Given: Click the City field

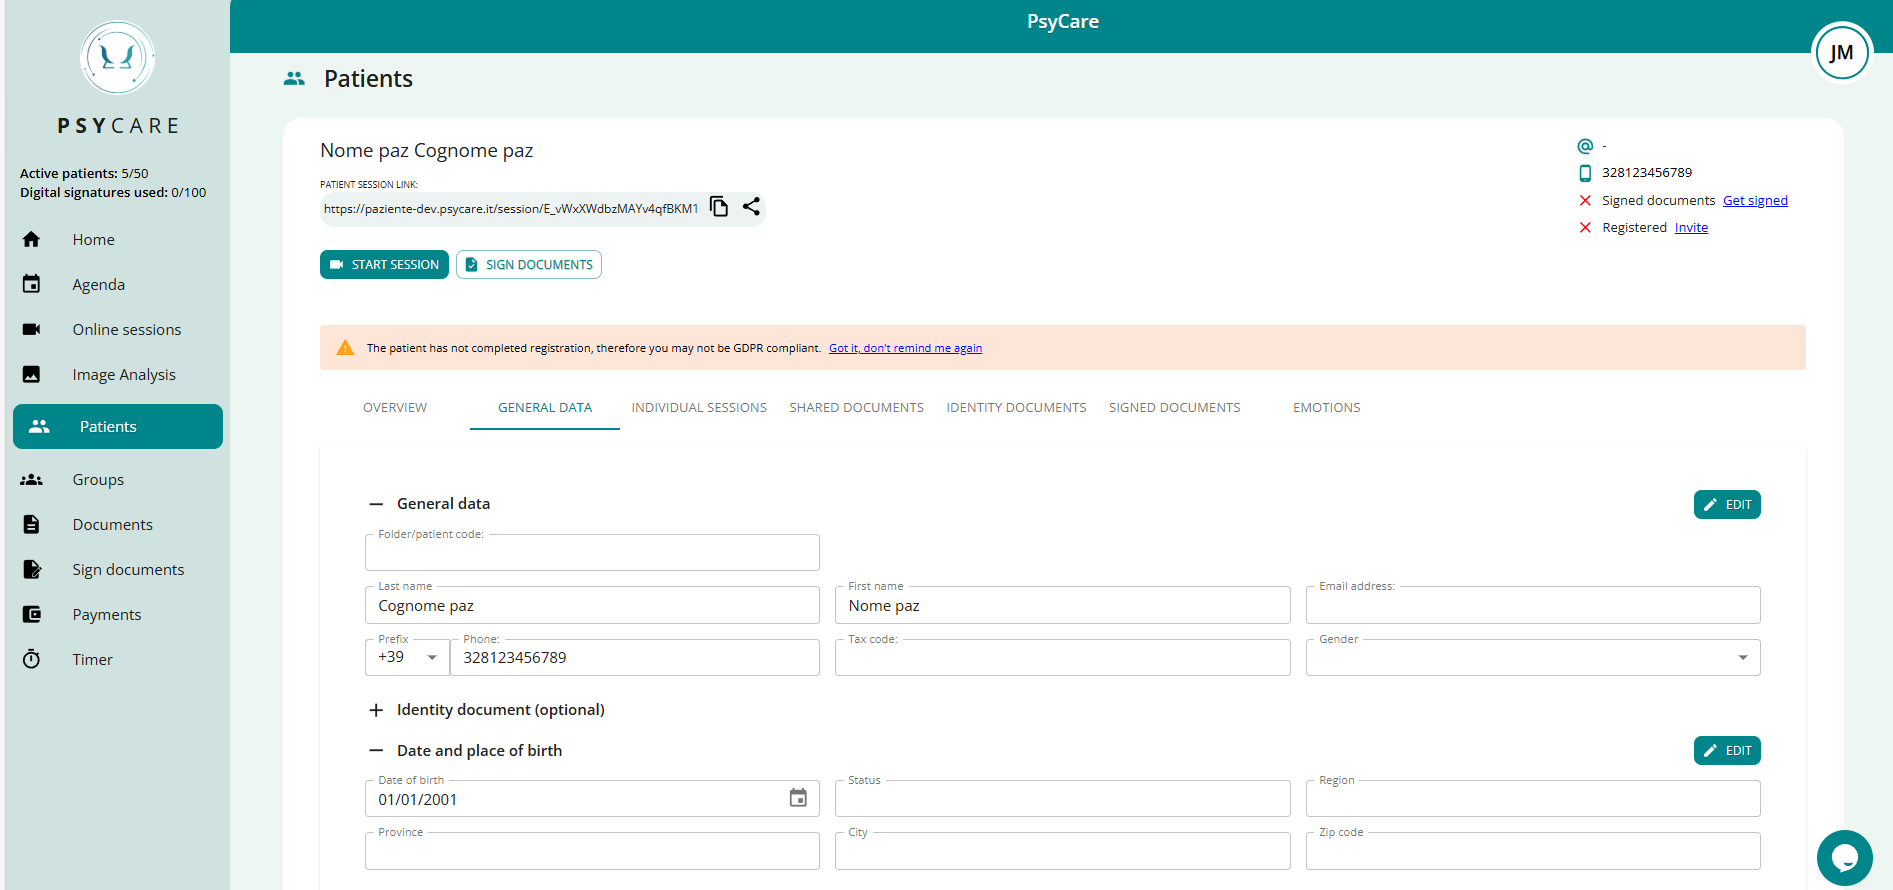Looking at the screenshot, I should [1062, 851].
